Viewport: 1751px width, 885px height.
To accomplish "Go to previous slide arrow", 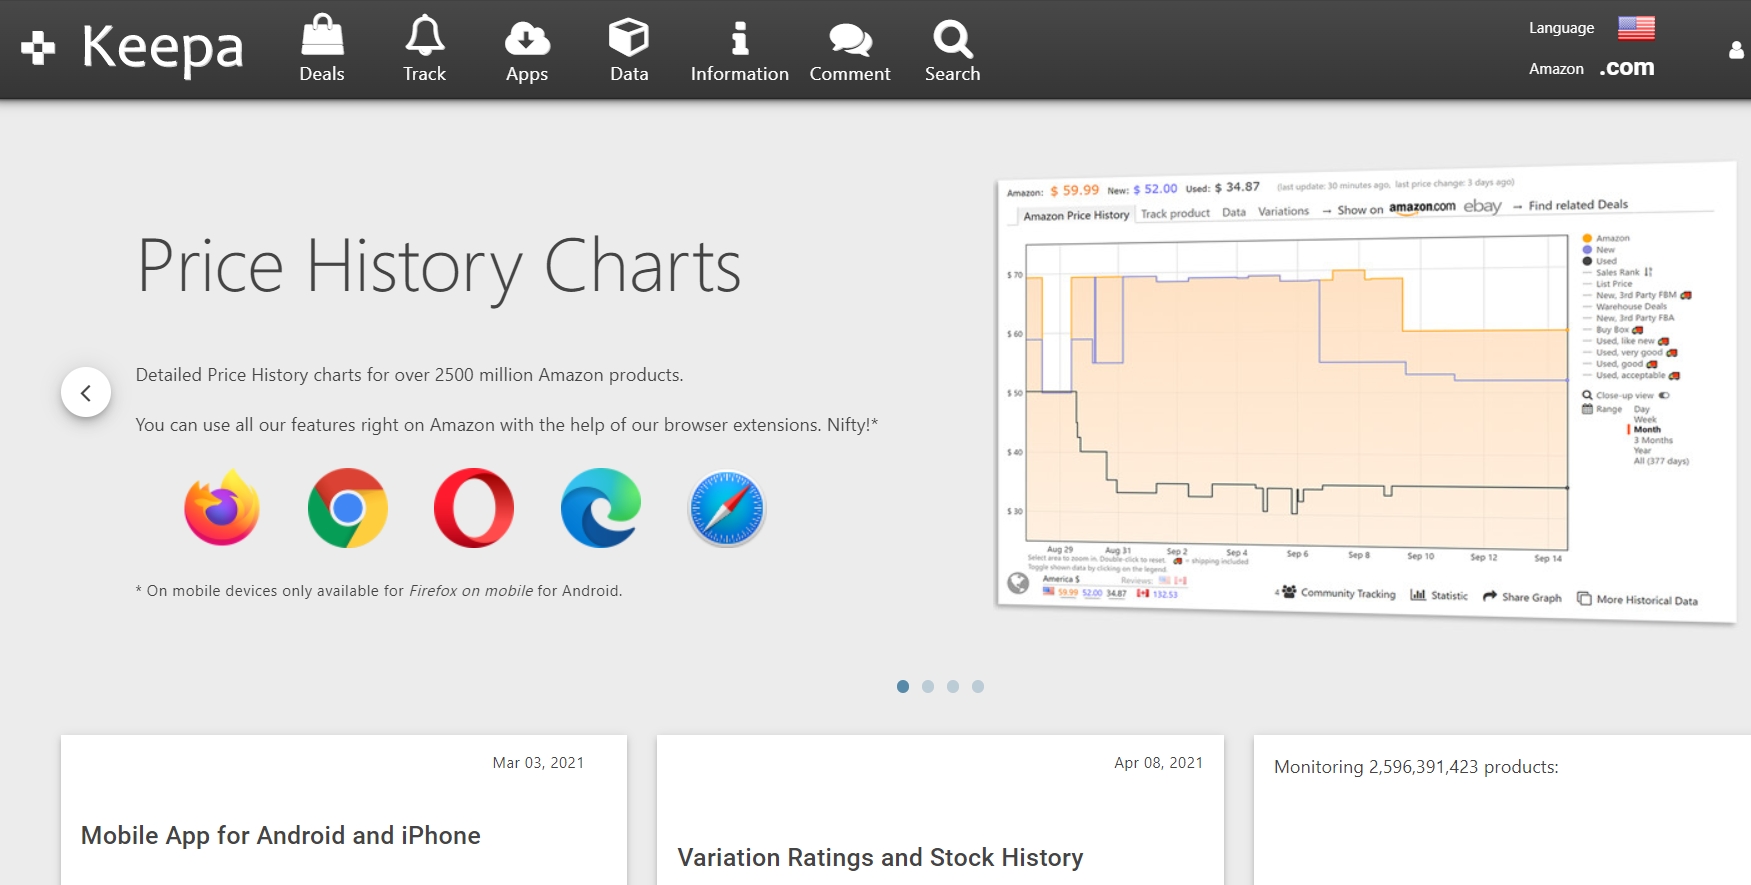I will 86,392.
